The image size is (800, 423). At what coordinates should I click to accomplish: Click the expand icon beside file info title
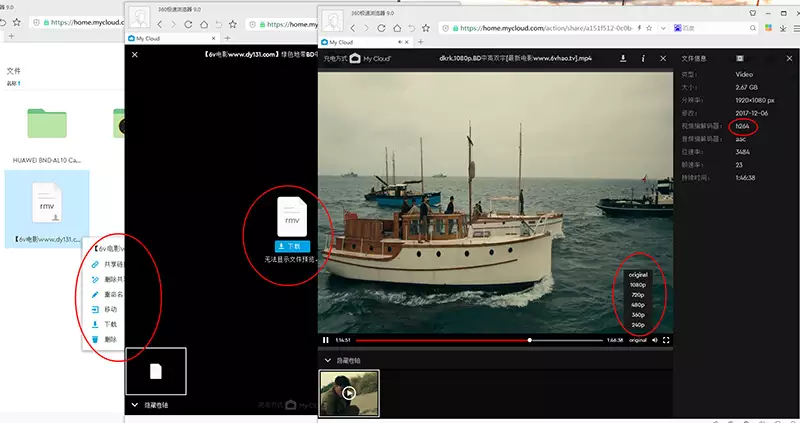[740, 59]
